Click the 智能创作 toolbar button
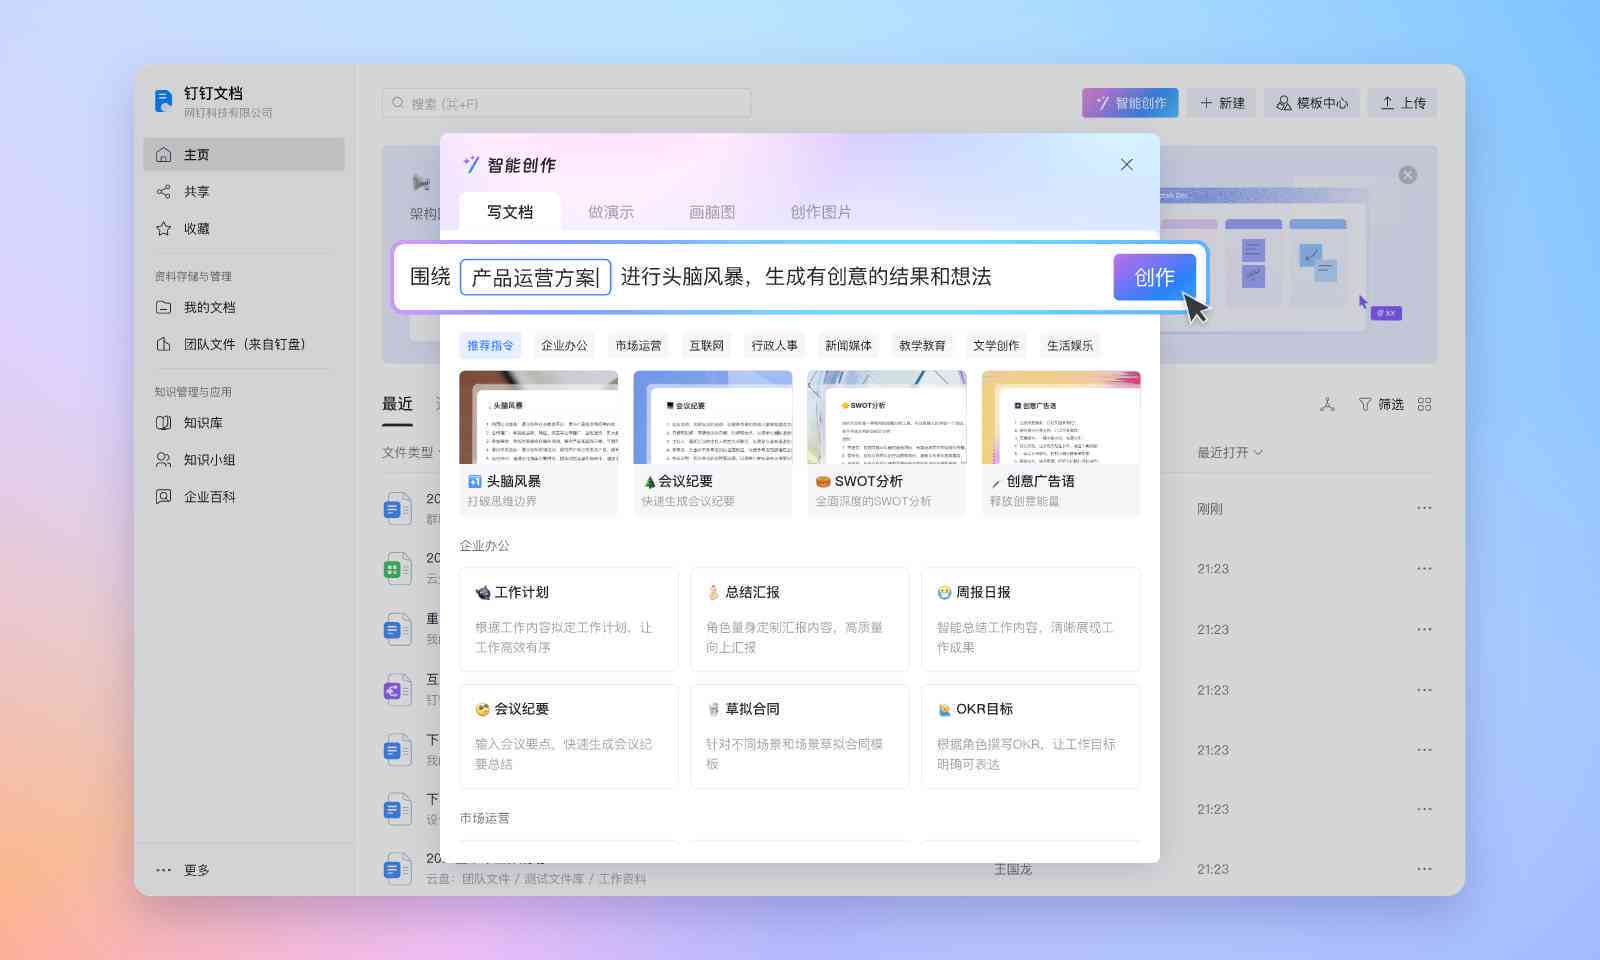 point(1130,103)
